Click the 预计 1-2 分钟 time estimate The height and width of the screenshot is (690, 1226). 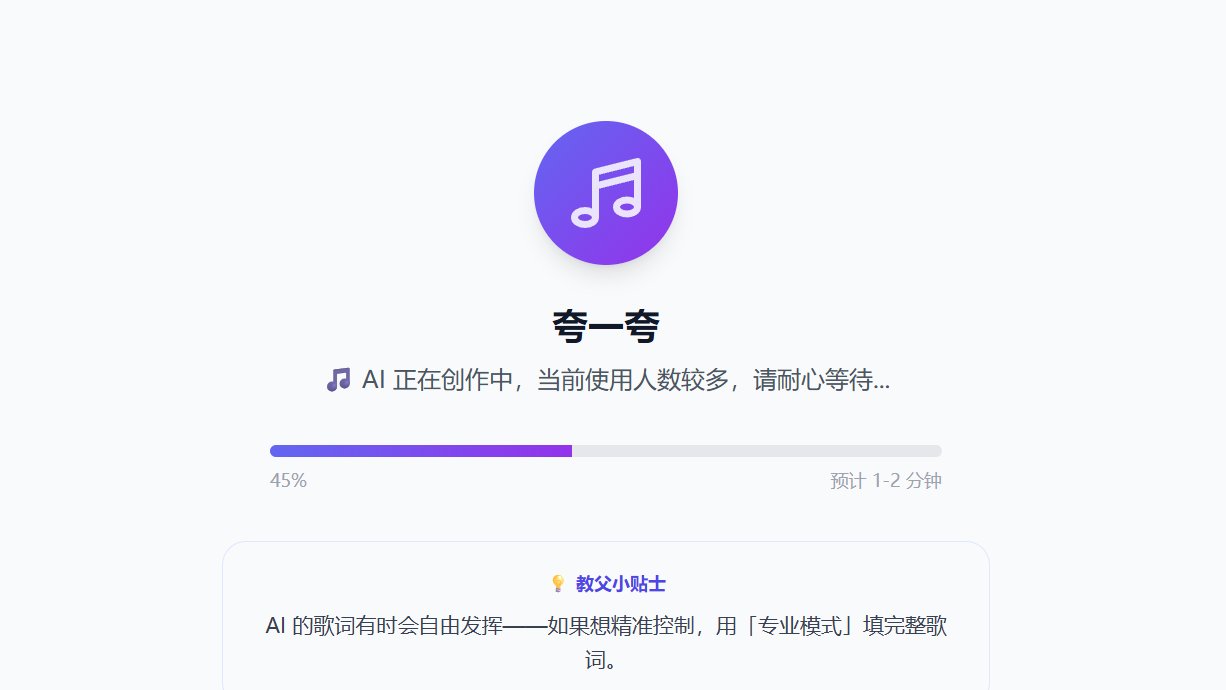[x=886, y=481]
